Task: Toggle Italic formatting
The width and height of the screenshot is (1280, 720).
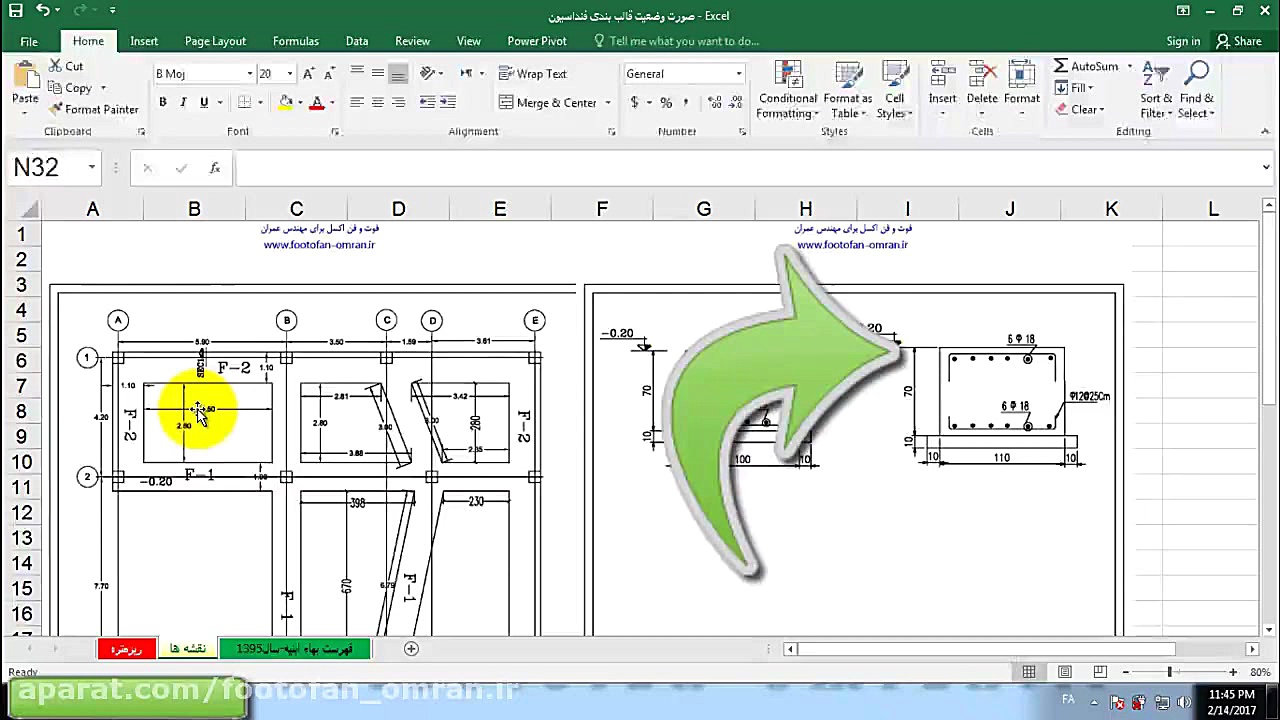Action: [x=183, y=103]
